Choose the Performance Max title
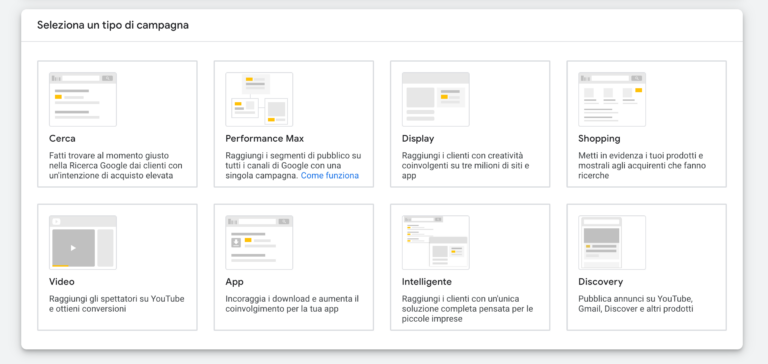Viewport: 768px width, 364px height. [x=264, y=139]
